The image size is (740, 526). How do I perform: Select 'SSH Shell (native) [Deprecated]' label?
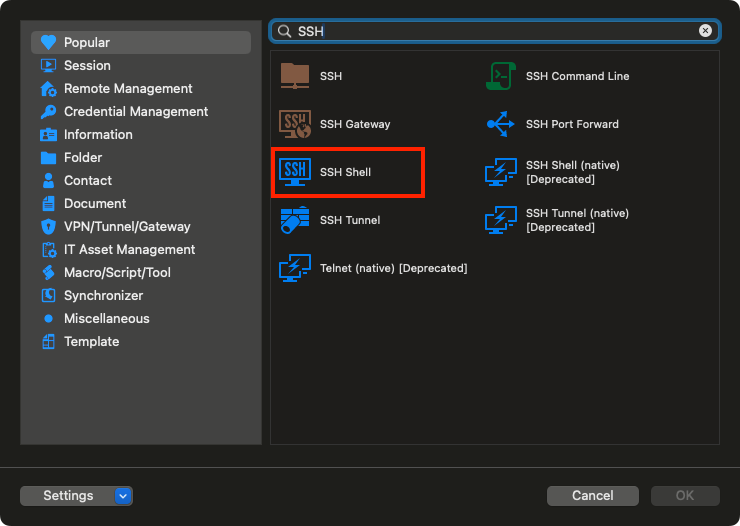click(x=573, y=172)
